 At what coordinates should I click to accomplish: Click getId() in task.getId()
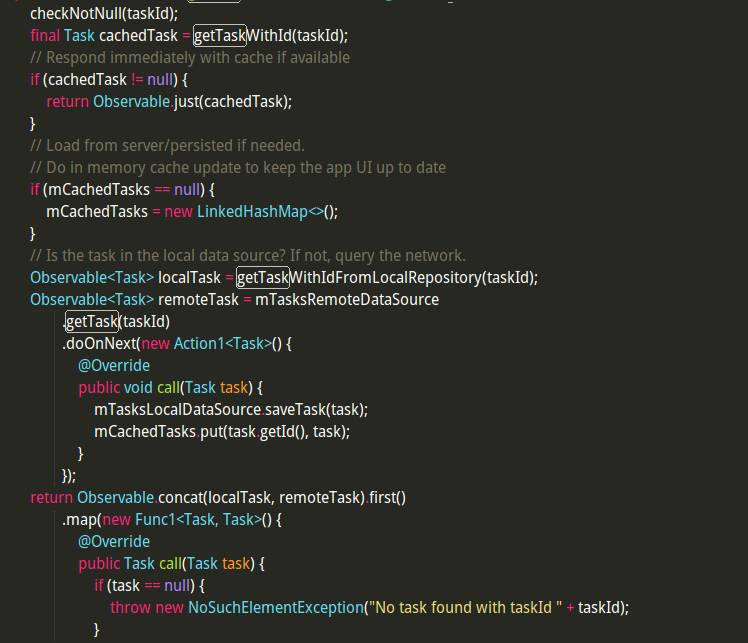click(x=284, y=431)
